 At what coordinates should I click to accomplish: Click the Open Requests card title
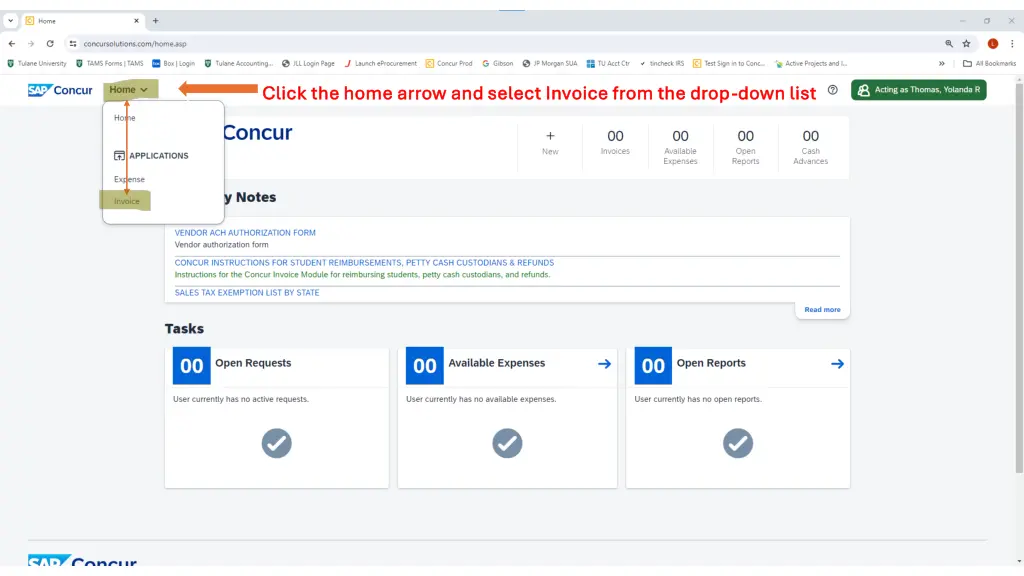253,363
